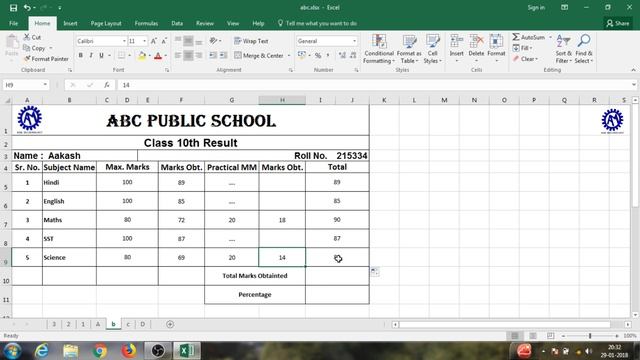Adjust the zoom slider in status bar
This screenshot has height=360, width=640.
[x=590, y=336]
